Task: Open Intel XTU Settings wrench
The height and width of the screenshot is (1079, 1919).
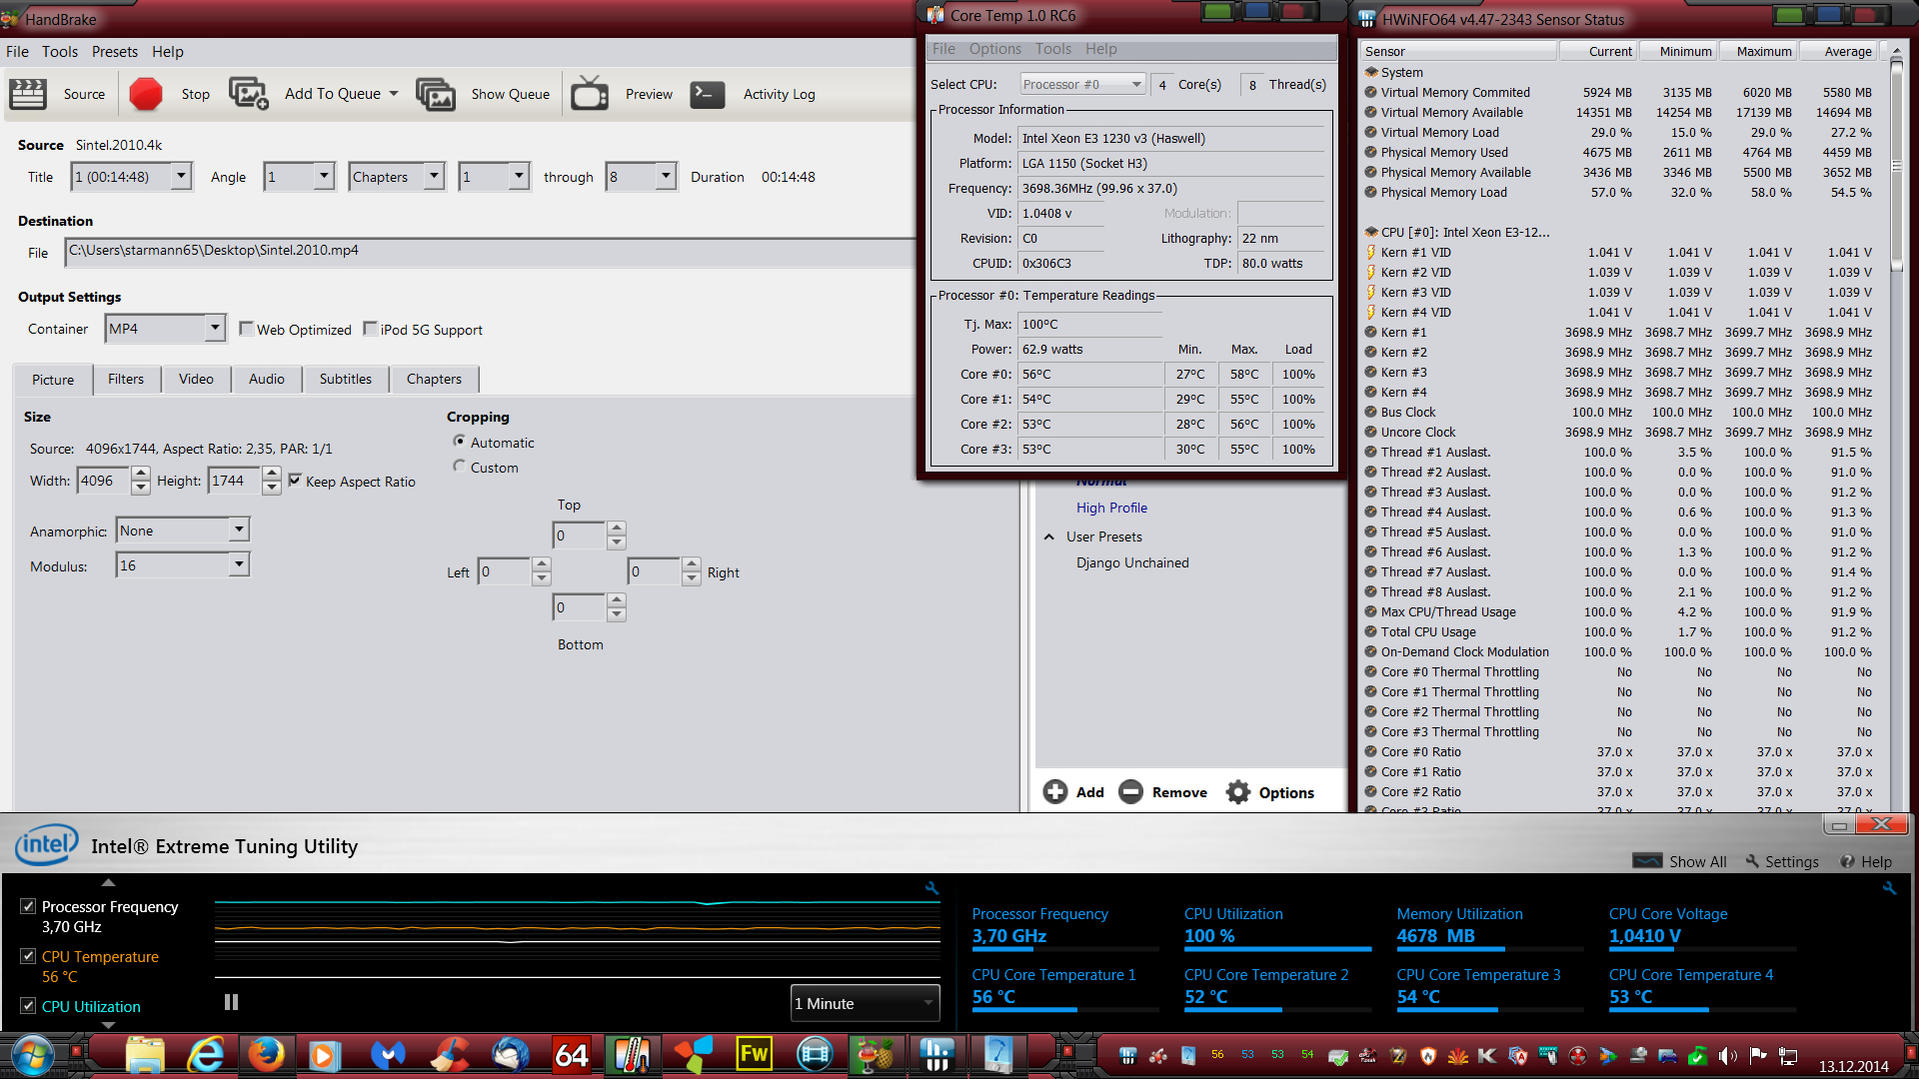Action: [1752, 861]
